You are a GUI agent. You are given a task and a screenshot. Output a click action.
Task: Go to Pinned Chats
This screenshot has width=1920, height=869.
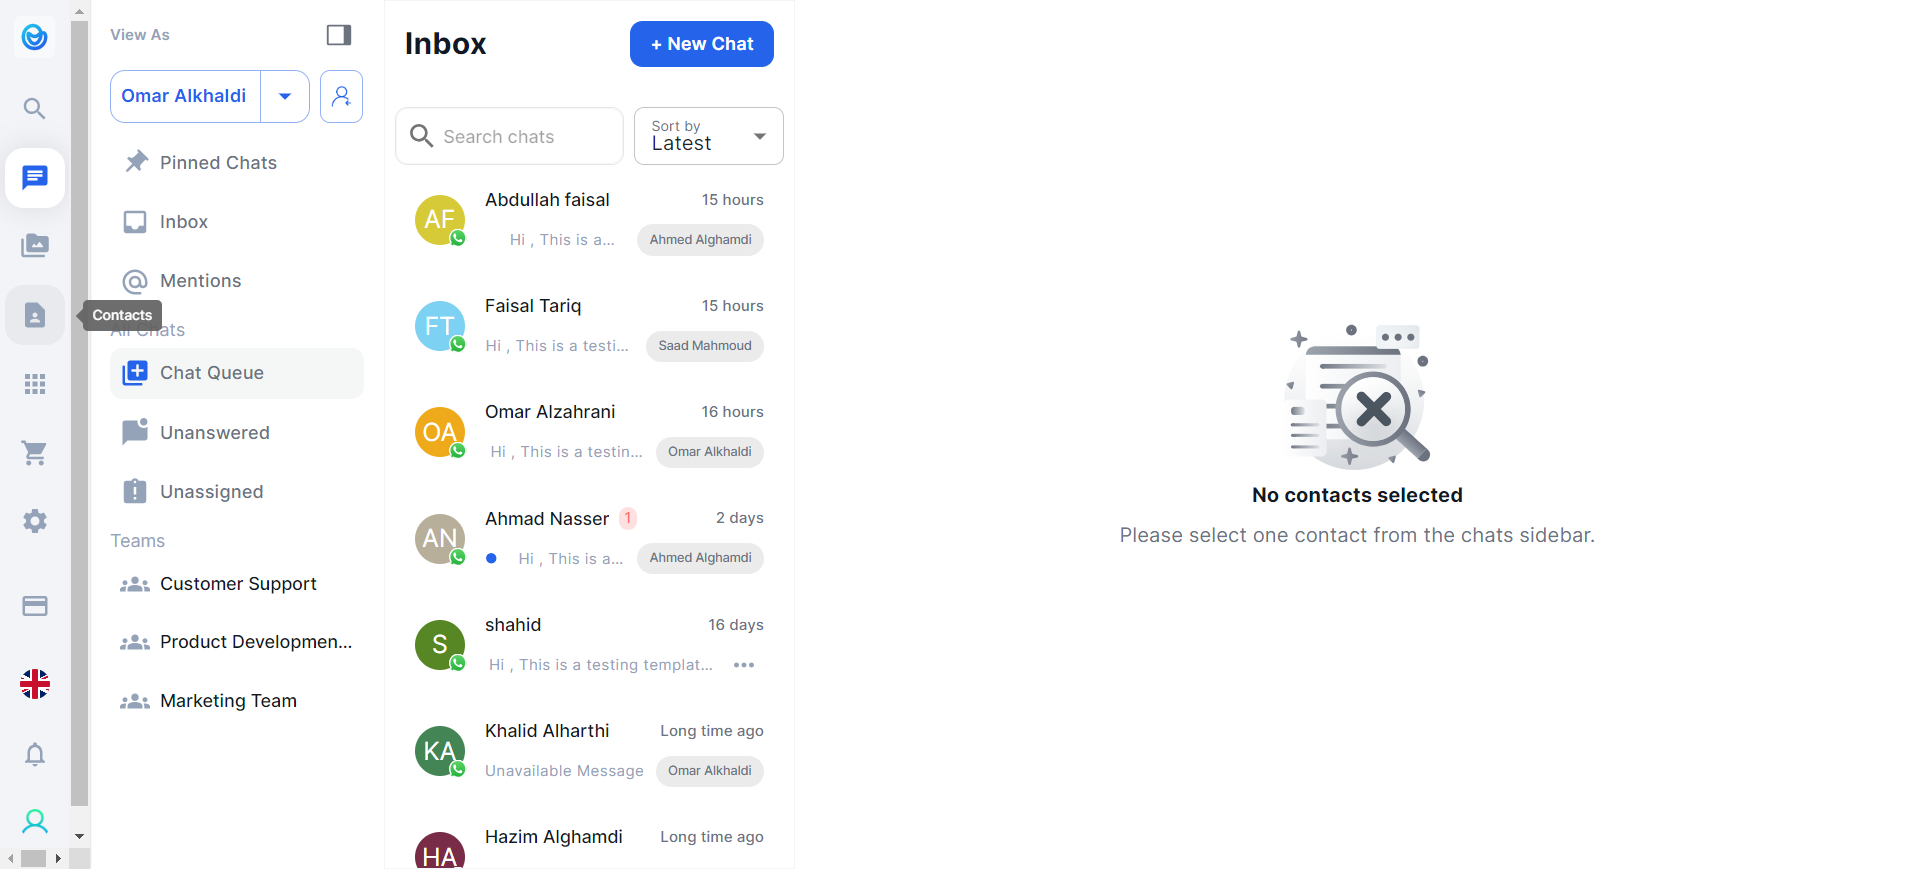tap(218, 163)
